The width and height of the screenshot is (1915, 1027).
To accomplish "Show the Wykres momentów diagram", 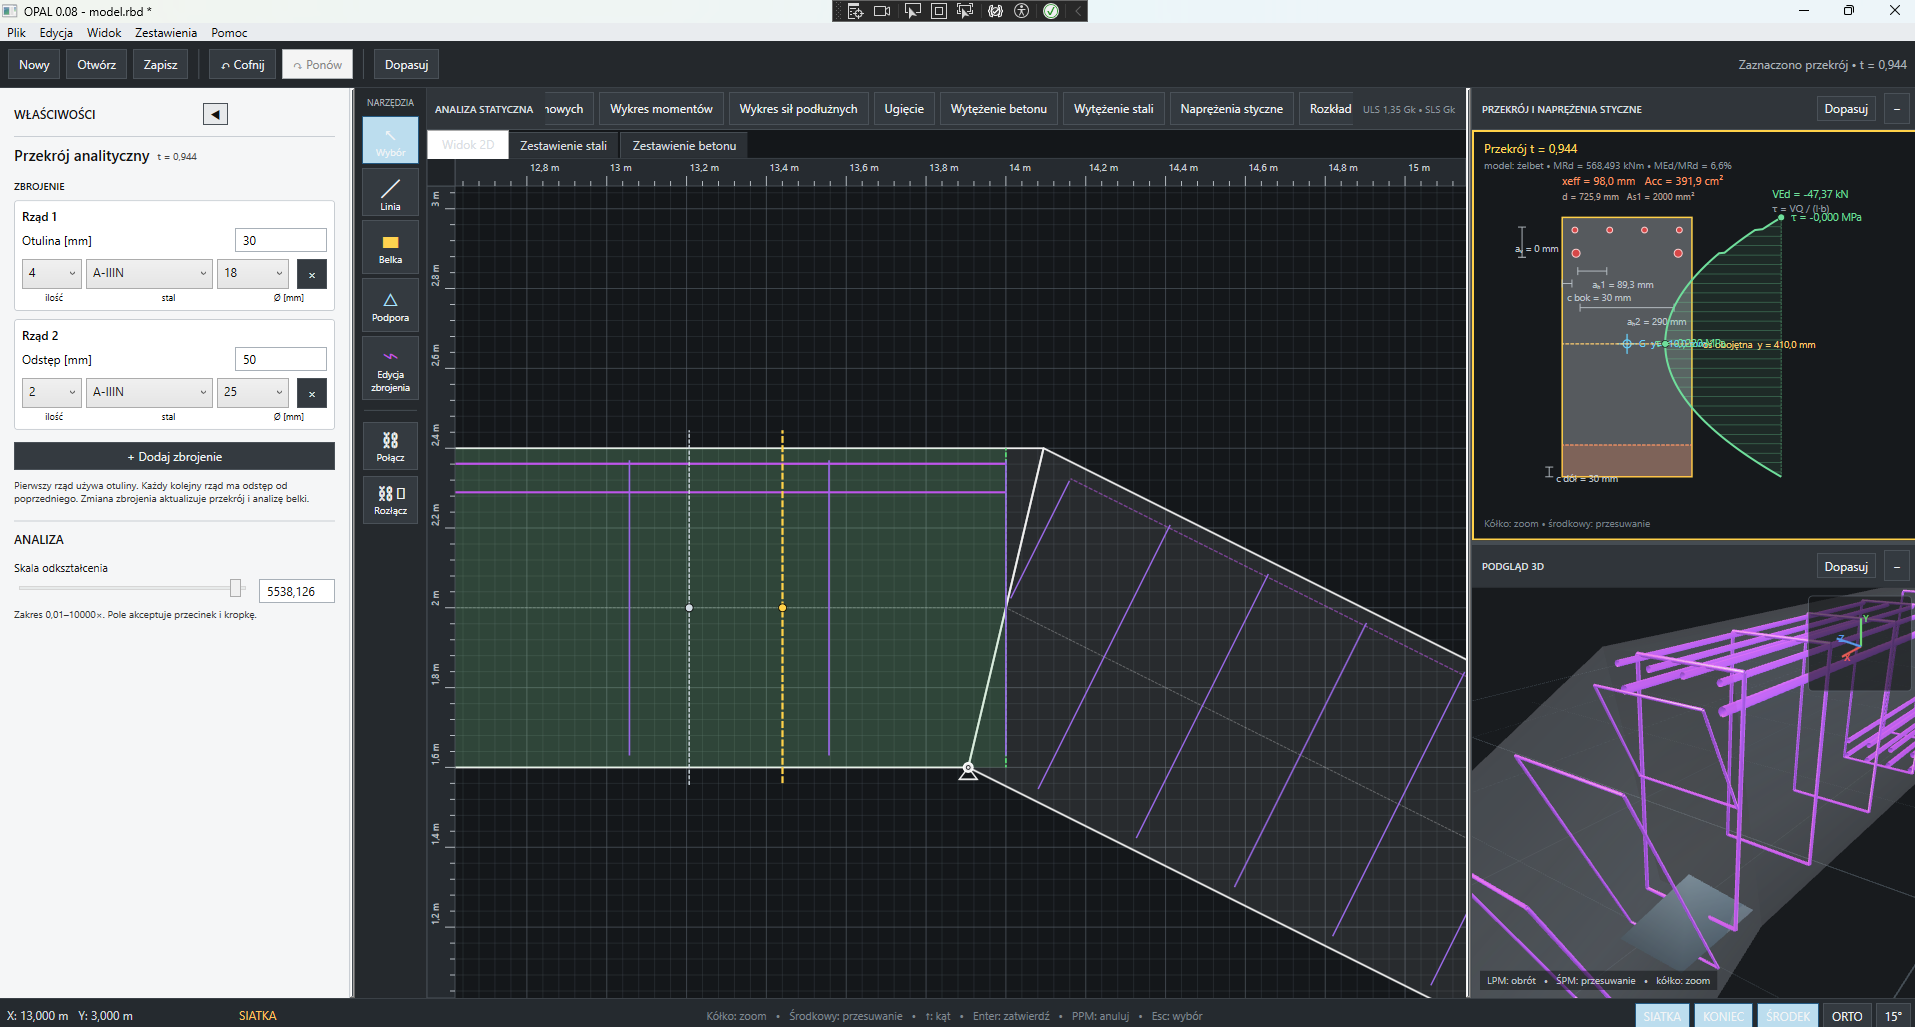I will point(661,109).
